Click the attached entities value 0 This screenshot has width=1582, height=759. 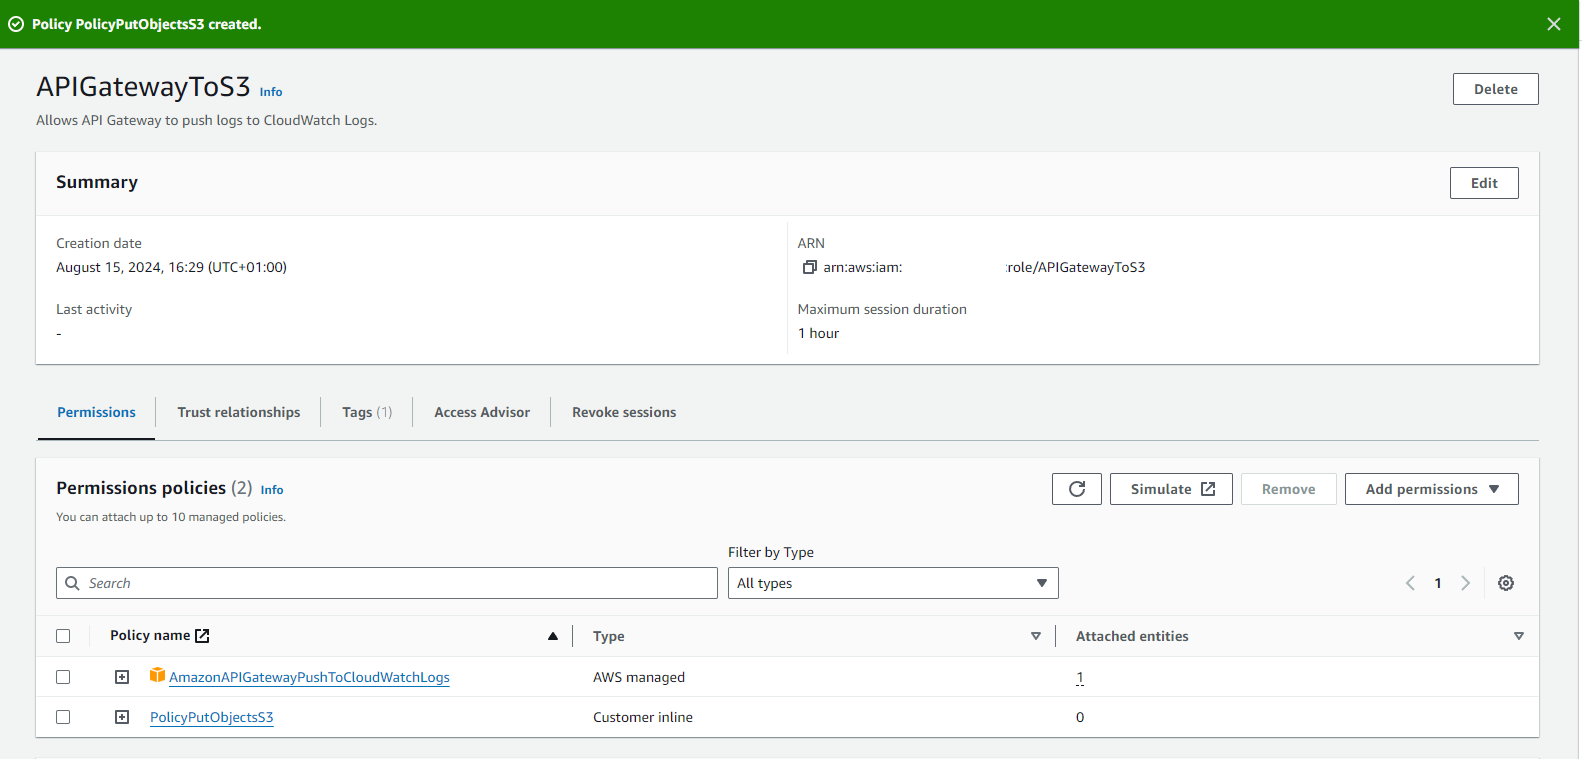(1080, 717)
